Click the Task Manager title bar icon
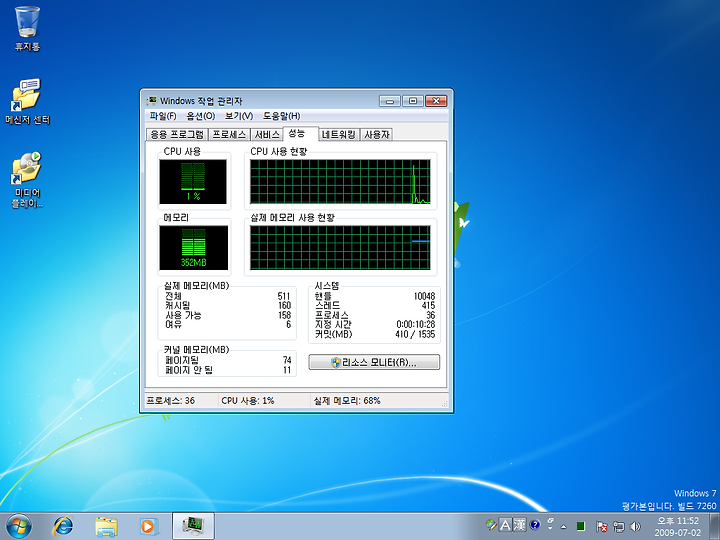The width and height of the screenshot is (720, 540). 152,101
